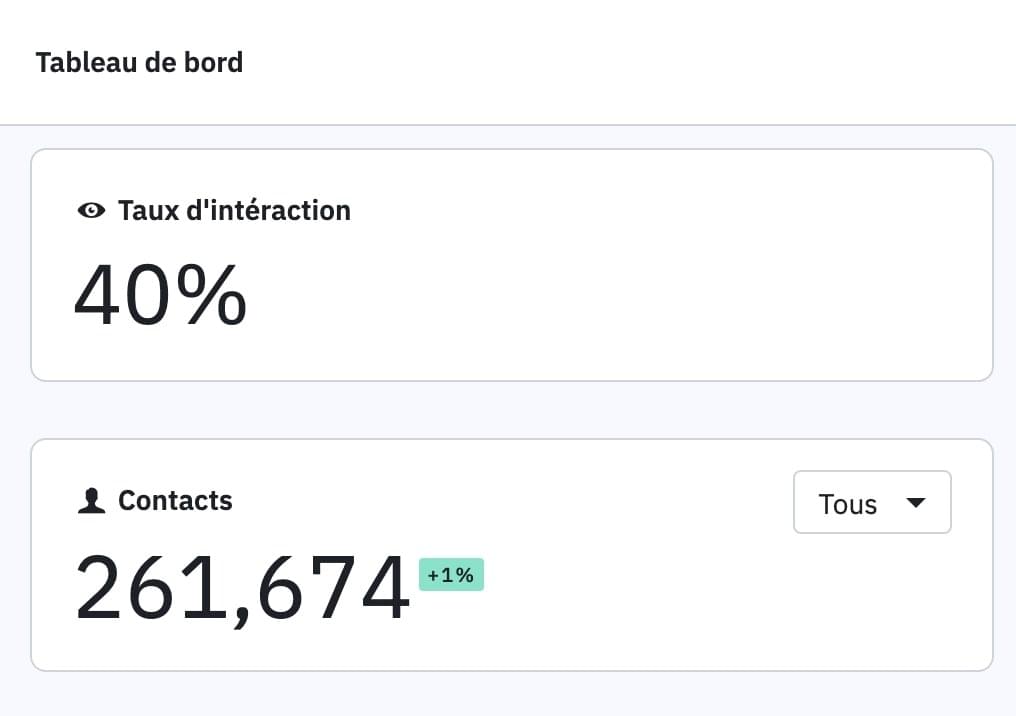Click the eye icon beside Taux d'intéraction
The height and width of the screenshot is (716, 1016).
click(91, 211)
